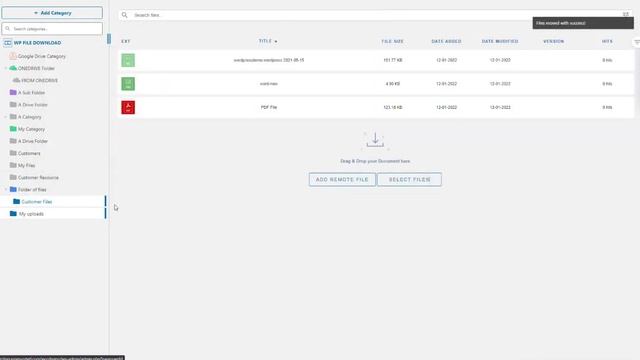
Task: Sort by the DATE MODIFIED column header
Action: coord(500,42)
